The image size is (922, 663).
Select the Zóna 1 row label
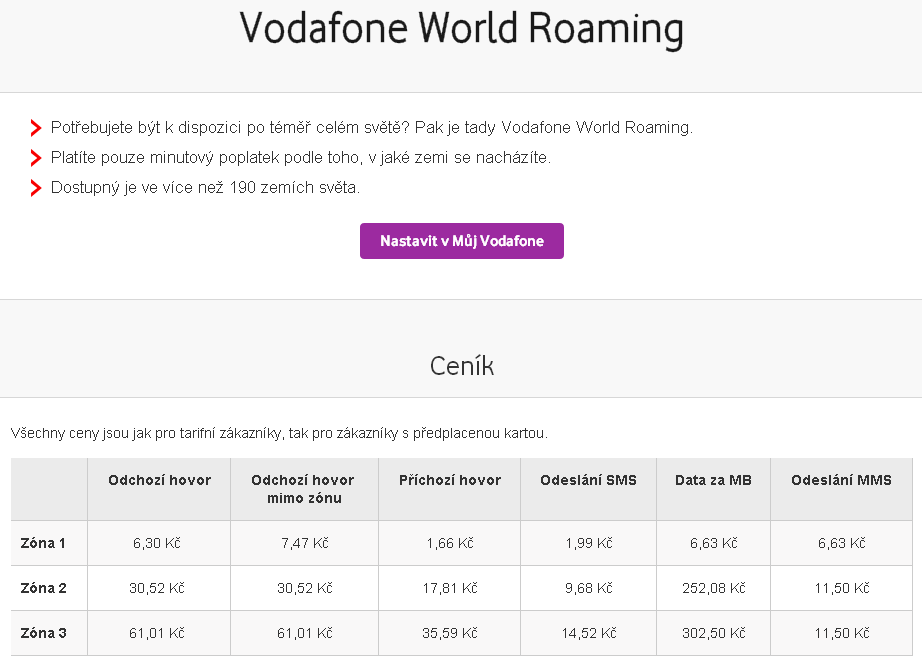43,543
